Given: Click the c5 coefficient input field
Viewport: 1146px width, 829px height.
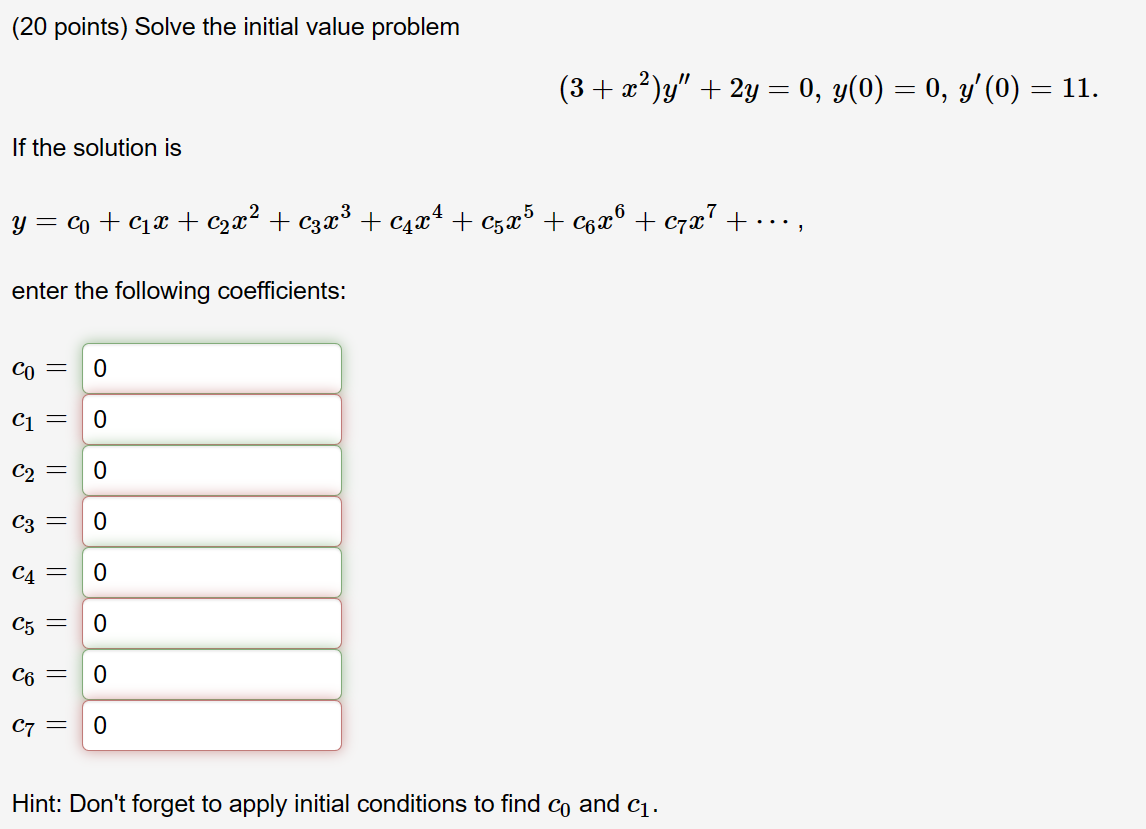Looking at the screenshot, I should (x=210, y=622).
